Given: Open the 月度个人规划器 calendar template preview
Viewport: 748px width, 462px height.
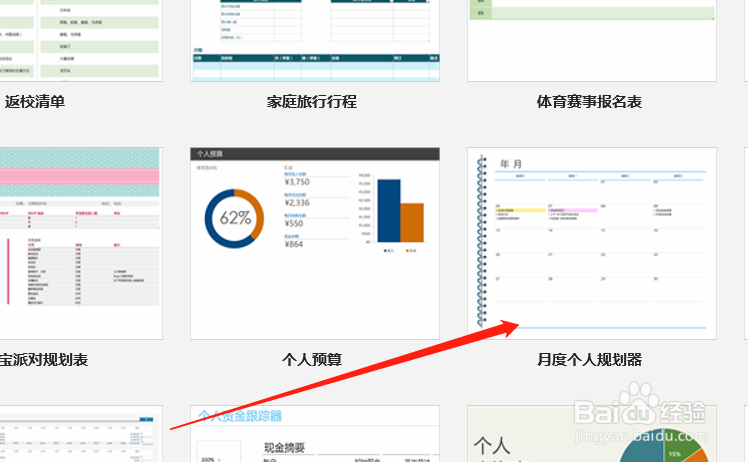Looking at the screenshot, I should [x=592, y=243].
